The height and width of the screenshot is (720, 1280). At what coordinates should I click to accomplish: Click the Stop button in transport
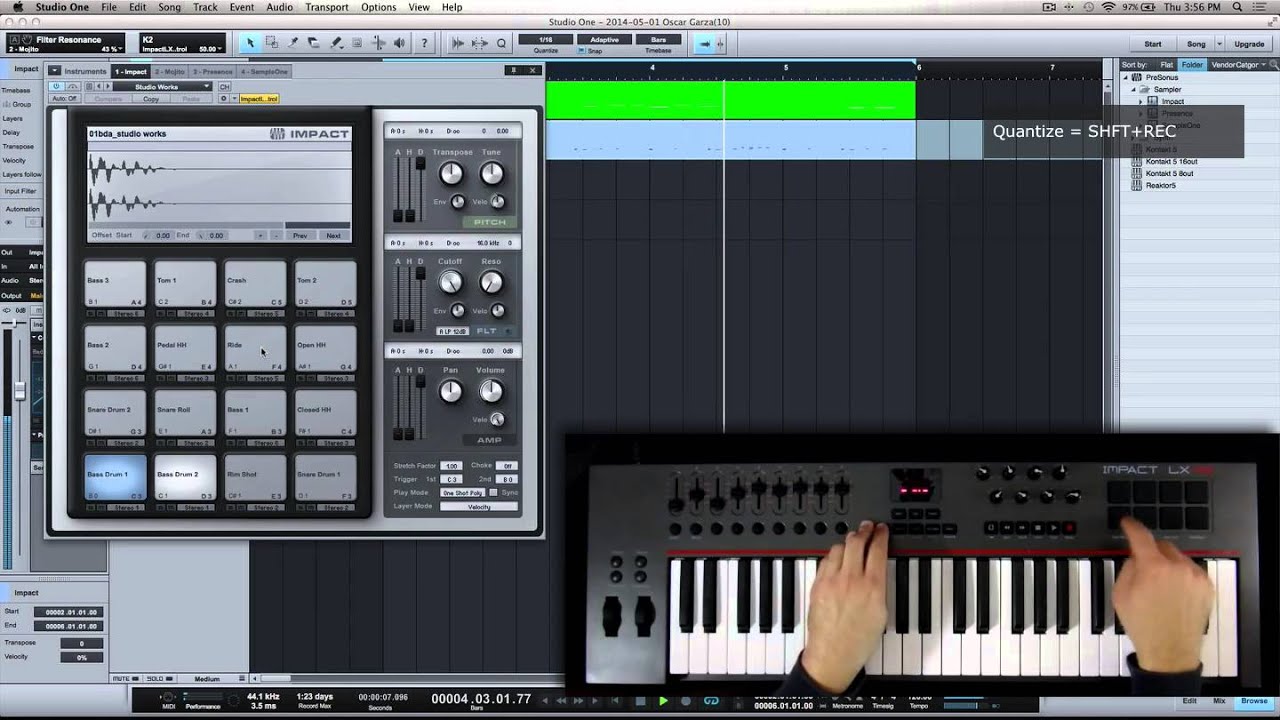pyautogui.click(x=641, y=701)
